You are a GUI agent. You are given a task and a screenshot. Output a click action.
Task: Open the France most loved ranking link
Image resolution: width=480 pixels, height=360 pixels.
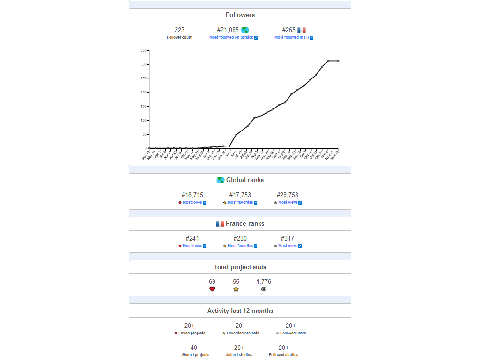[x=192, y=246]
